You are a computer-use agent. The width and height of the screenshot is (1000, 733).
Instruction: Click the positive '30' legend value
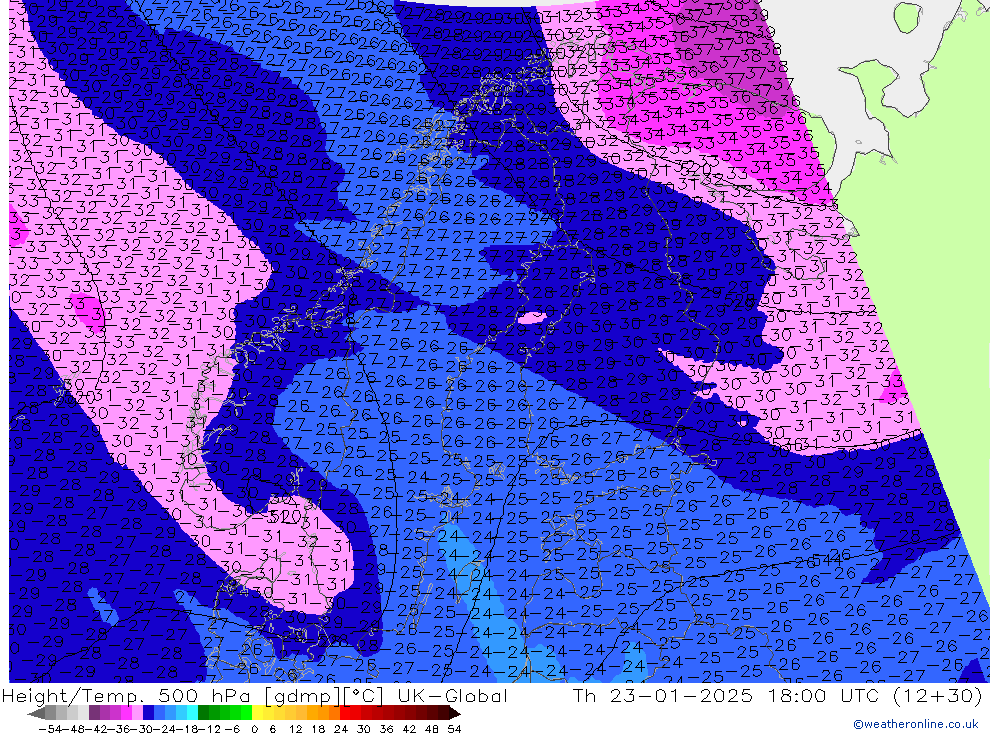click(x=364, y=729)
